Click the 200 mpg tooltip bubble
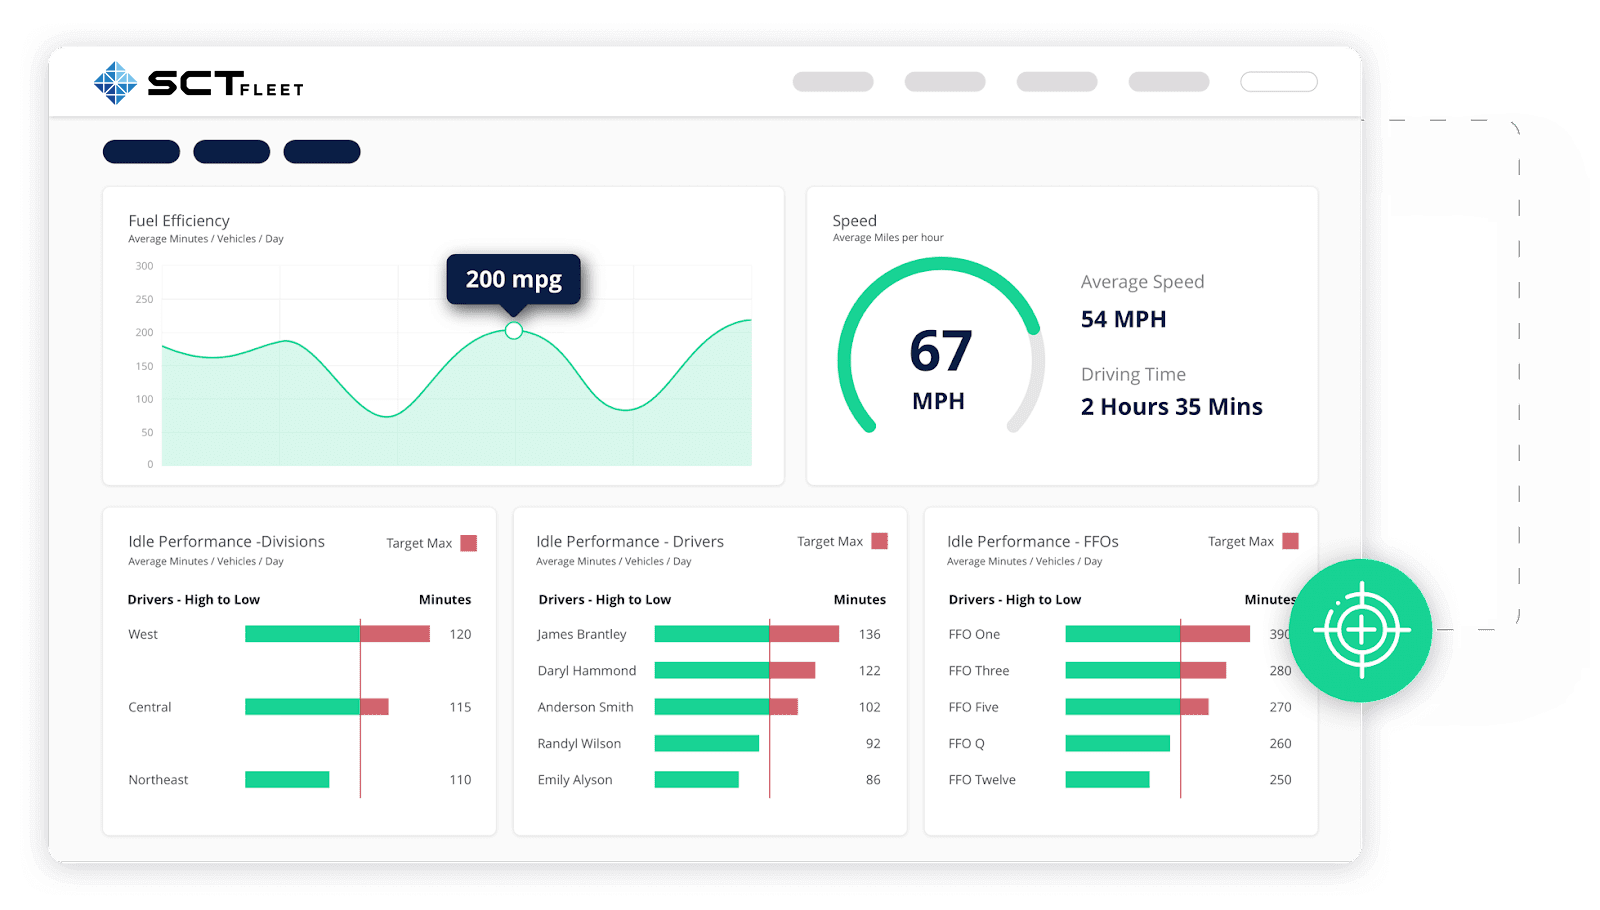 coord(513,279)
